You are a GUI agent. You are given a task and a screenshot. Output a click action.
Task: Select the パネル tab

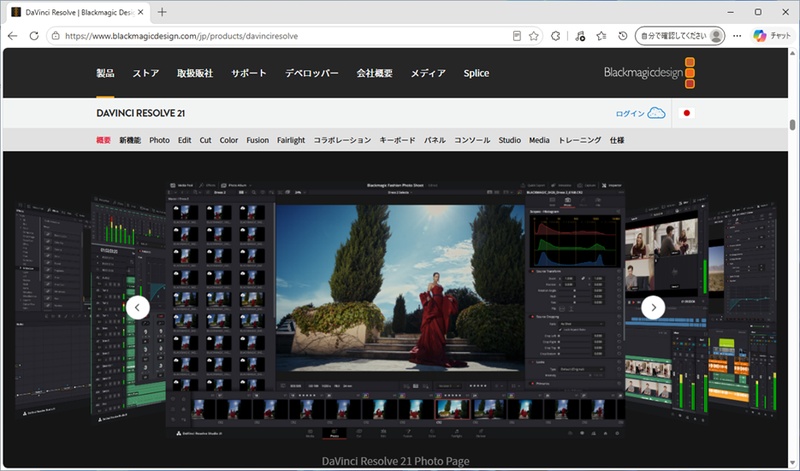click(x=435, y=140)
